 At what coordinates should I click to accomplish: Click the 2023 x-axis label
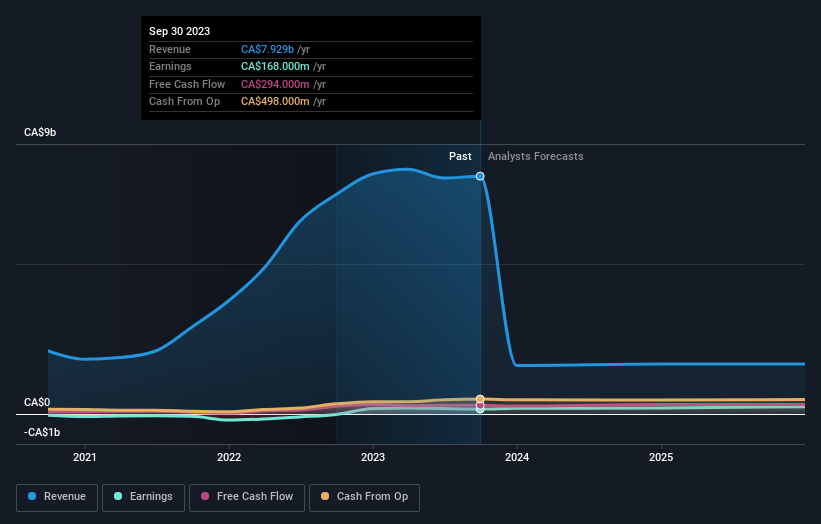tap(373, 457)
